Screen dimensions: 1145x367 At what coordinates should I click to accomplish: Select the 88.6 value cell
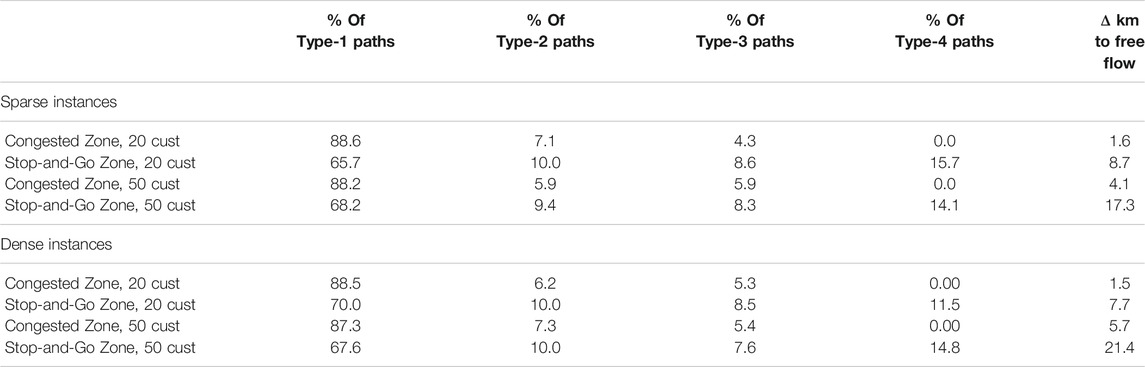[348, 144]
